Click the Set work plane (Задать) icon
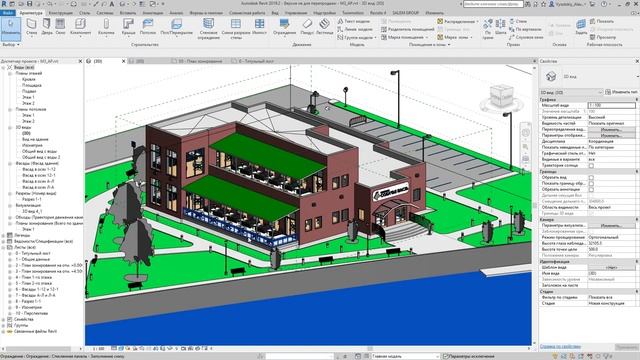The height and width of the screenshot is (360, 640). [581, 27]
